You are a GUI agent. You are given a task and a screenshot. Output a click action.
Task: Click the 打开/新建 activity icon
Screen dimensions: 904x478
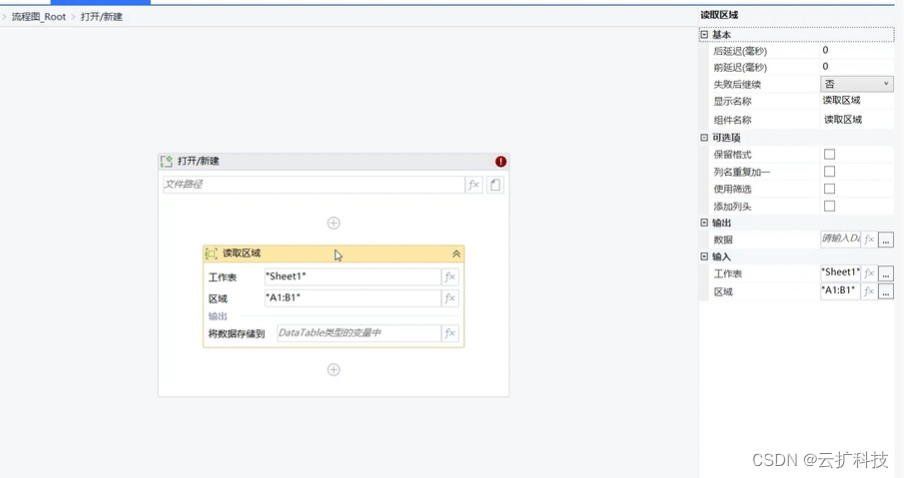[x=167, y=161]
